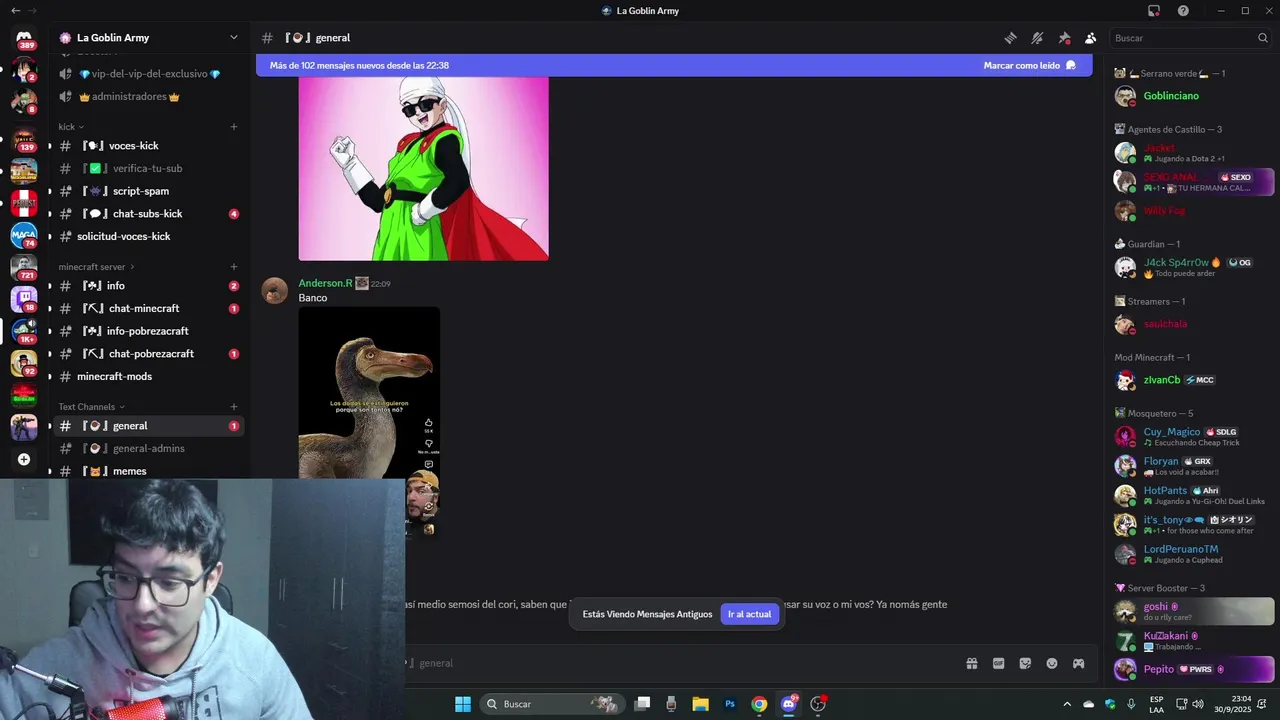Open the sticker picker icon
The width and height of the screenshot is (1280, 720).
1025,663
